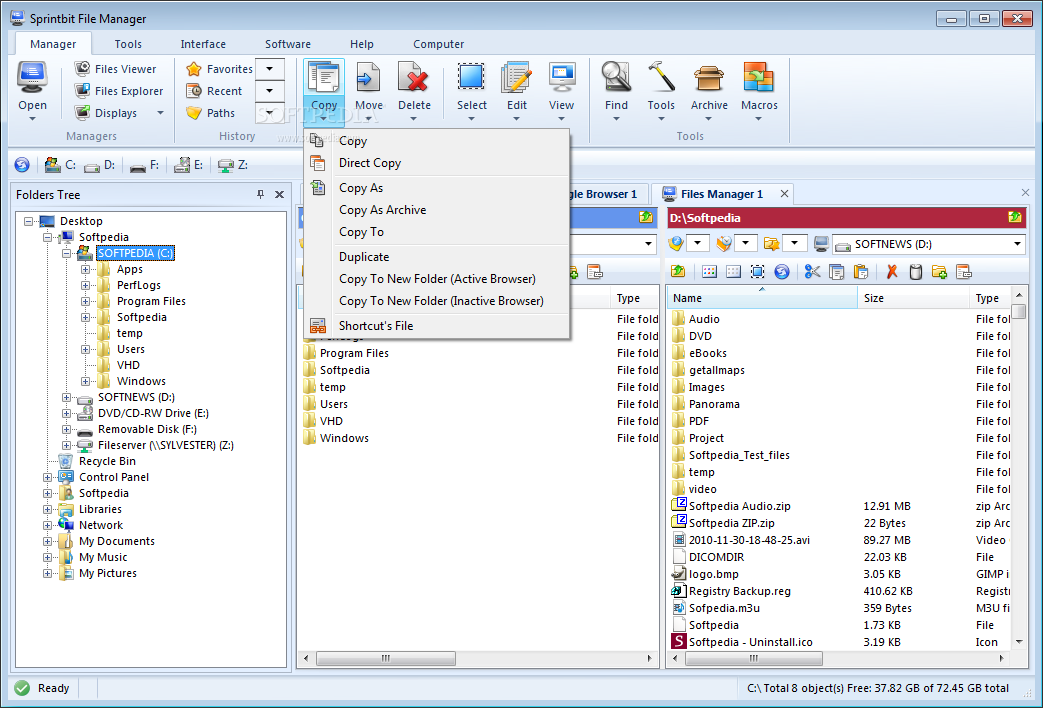The image size is (1043, 708).
Task: Click the recycle bin icon in right pane toolbar
Action: click(915, 271)
